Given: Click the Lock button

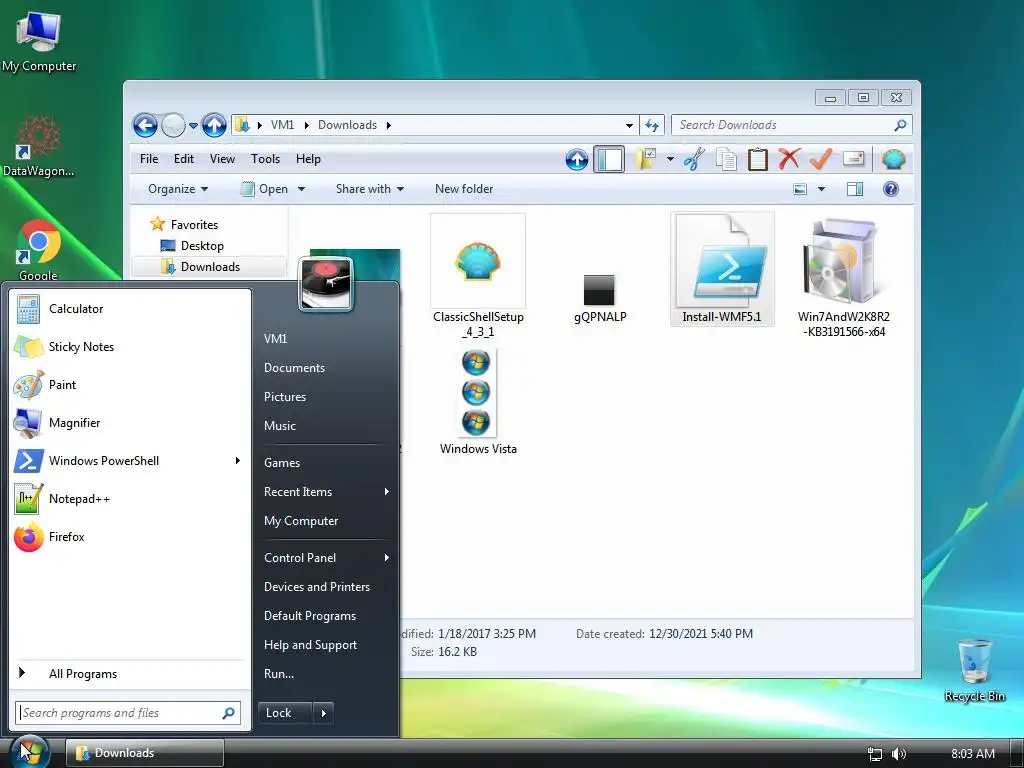Looking at the screenshot, I should pos(285,713).
